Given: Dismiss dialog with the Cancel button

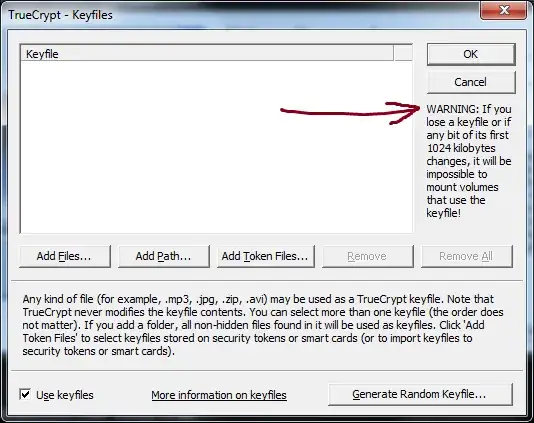Looking at the screenshot, I should tap(471, 82).
